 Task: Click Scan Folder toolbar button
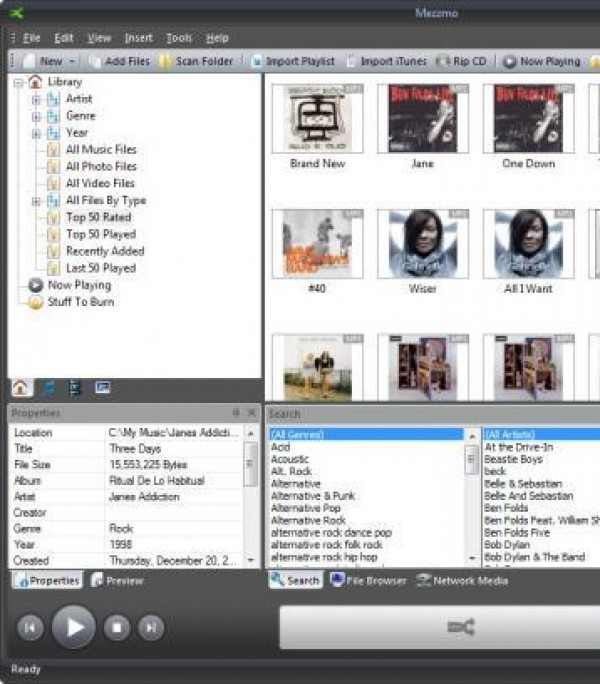[x=196, y=61]
